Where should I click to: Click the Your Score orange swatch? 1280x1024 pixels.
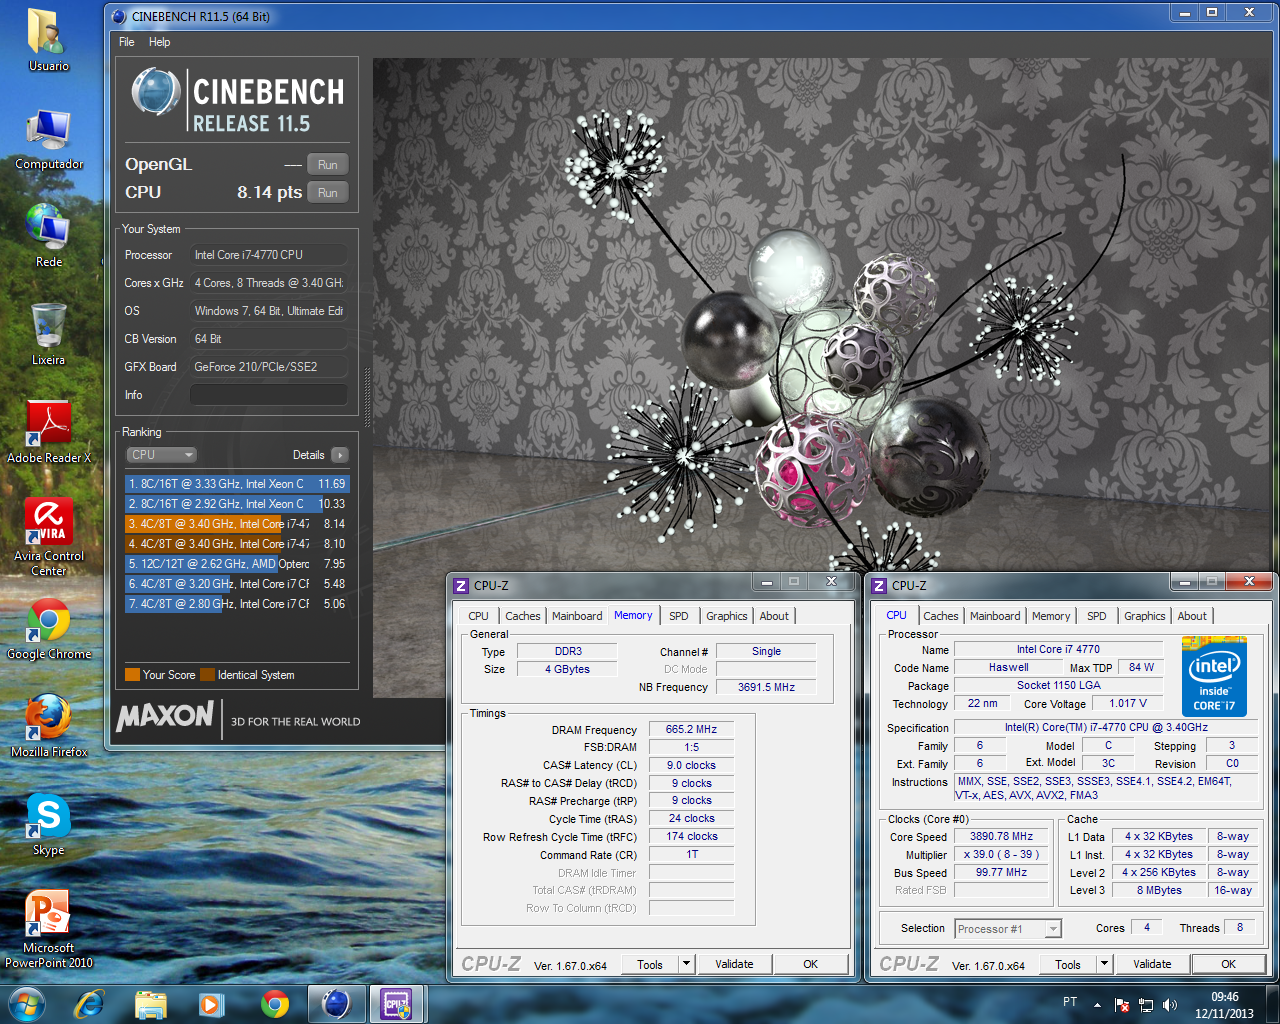pos(132,675)
